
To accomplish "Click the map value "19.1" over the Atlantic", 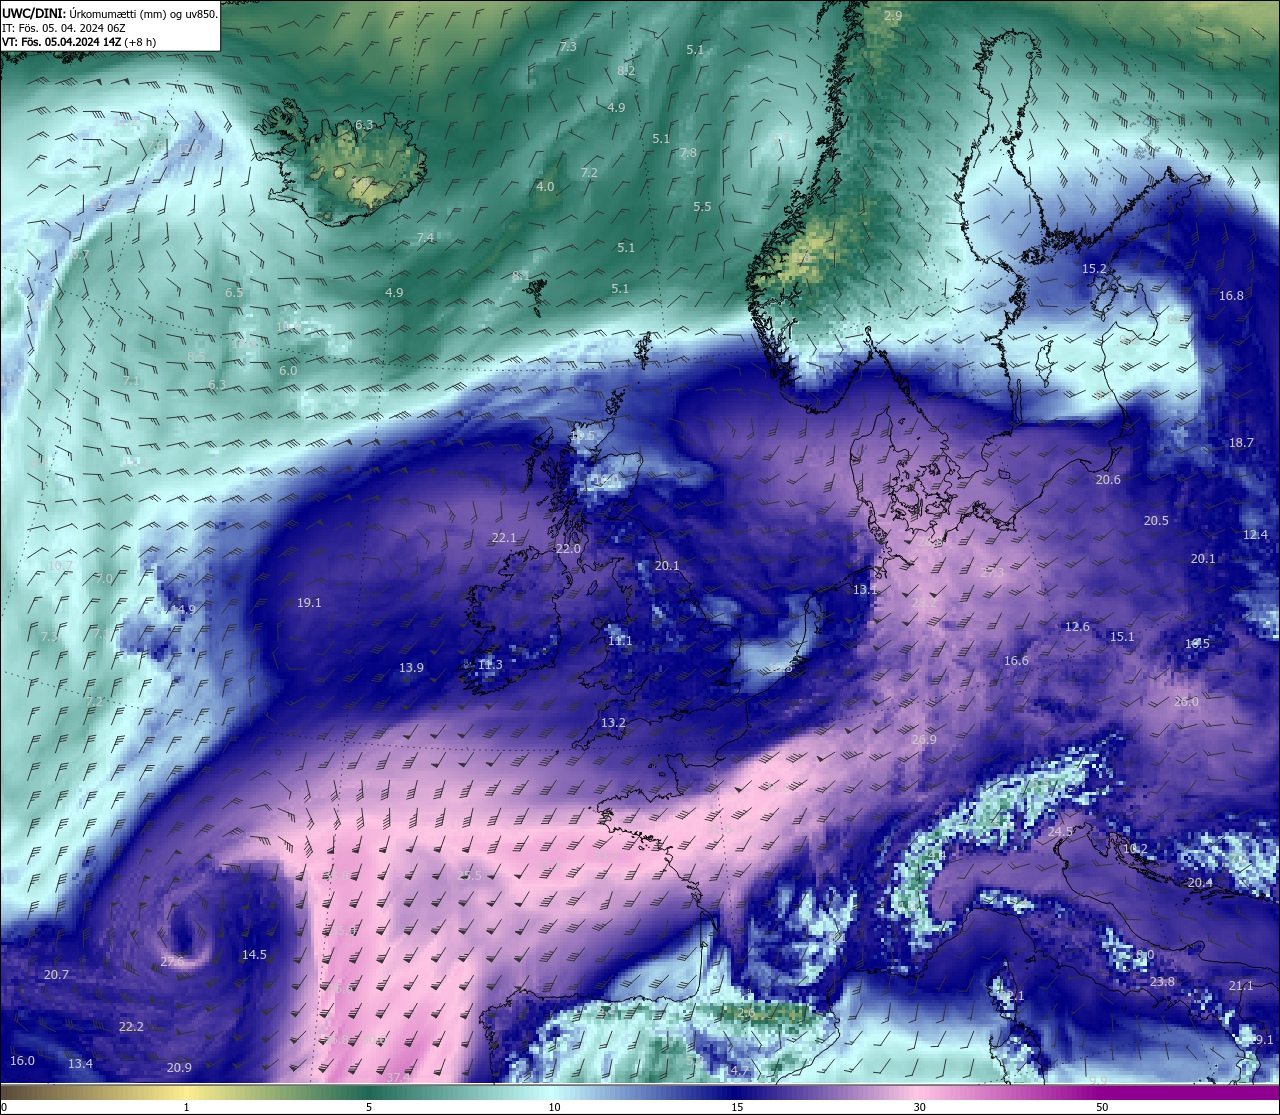I will (309, 603).
